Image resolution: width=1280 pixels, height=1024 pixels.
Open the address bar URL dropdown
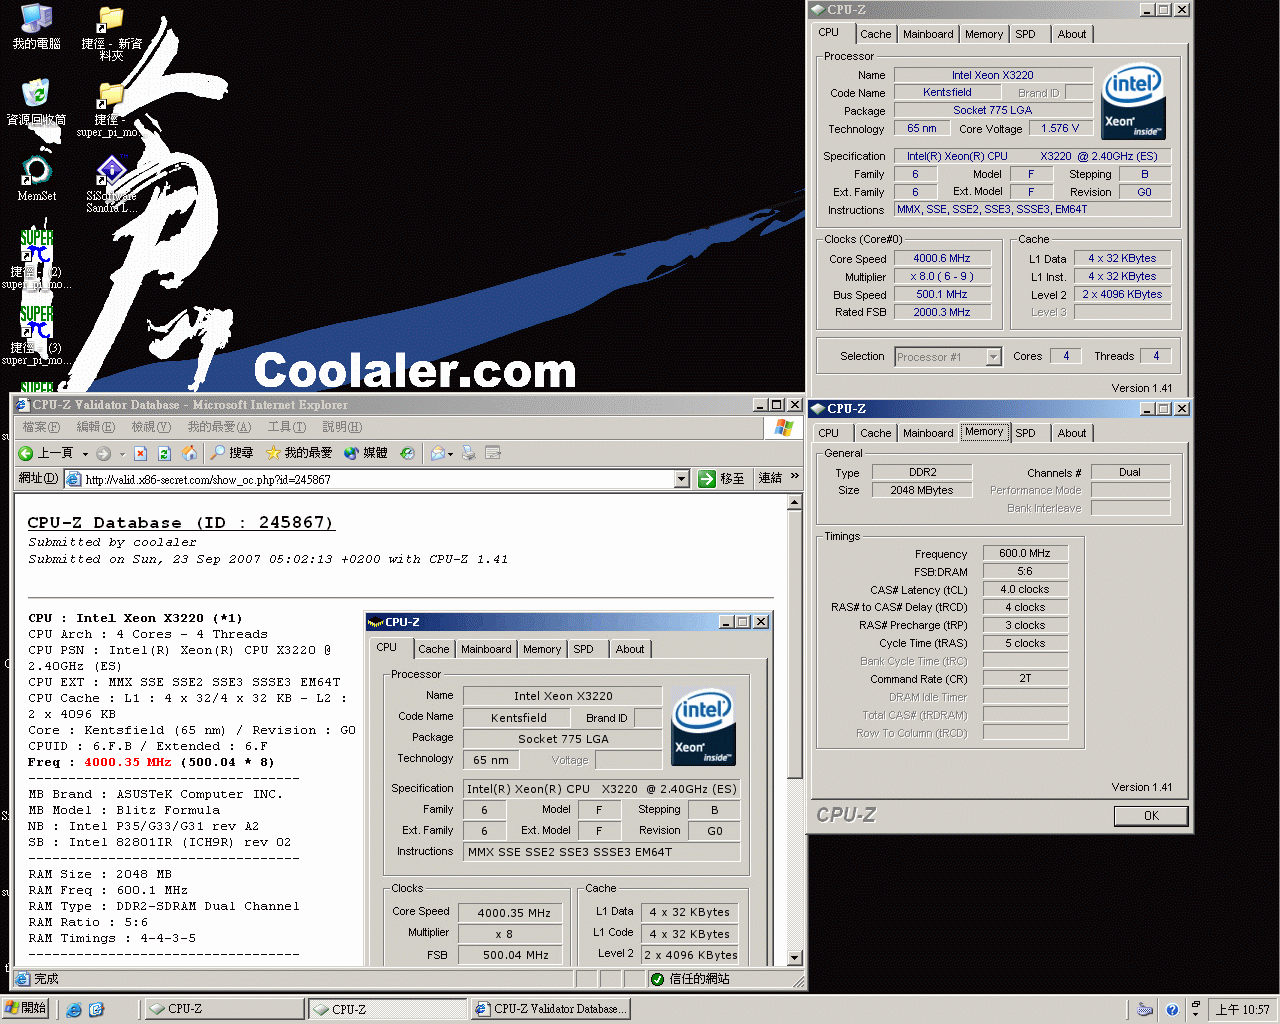coord(682,479)
